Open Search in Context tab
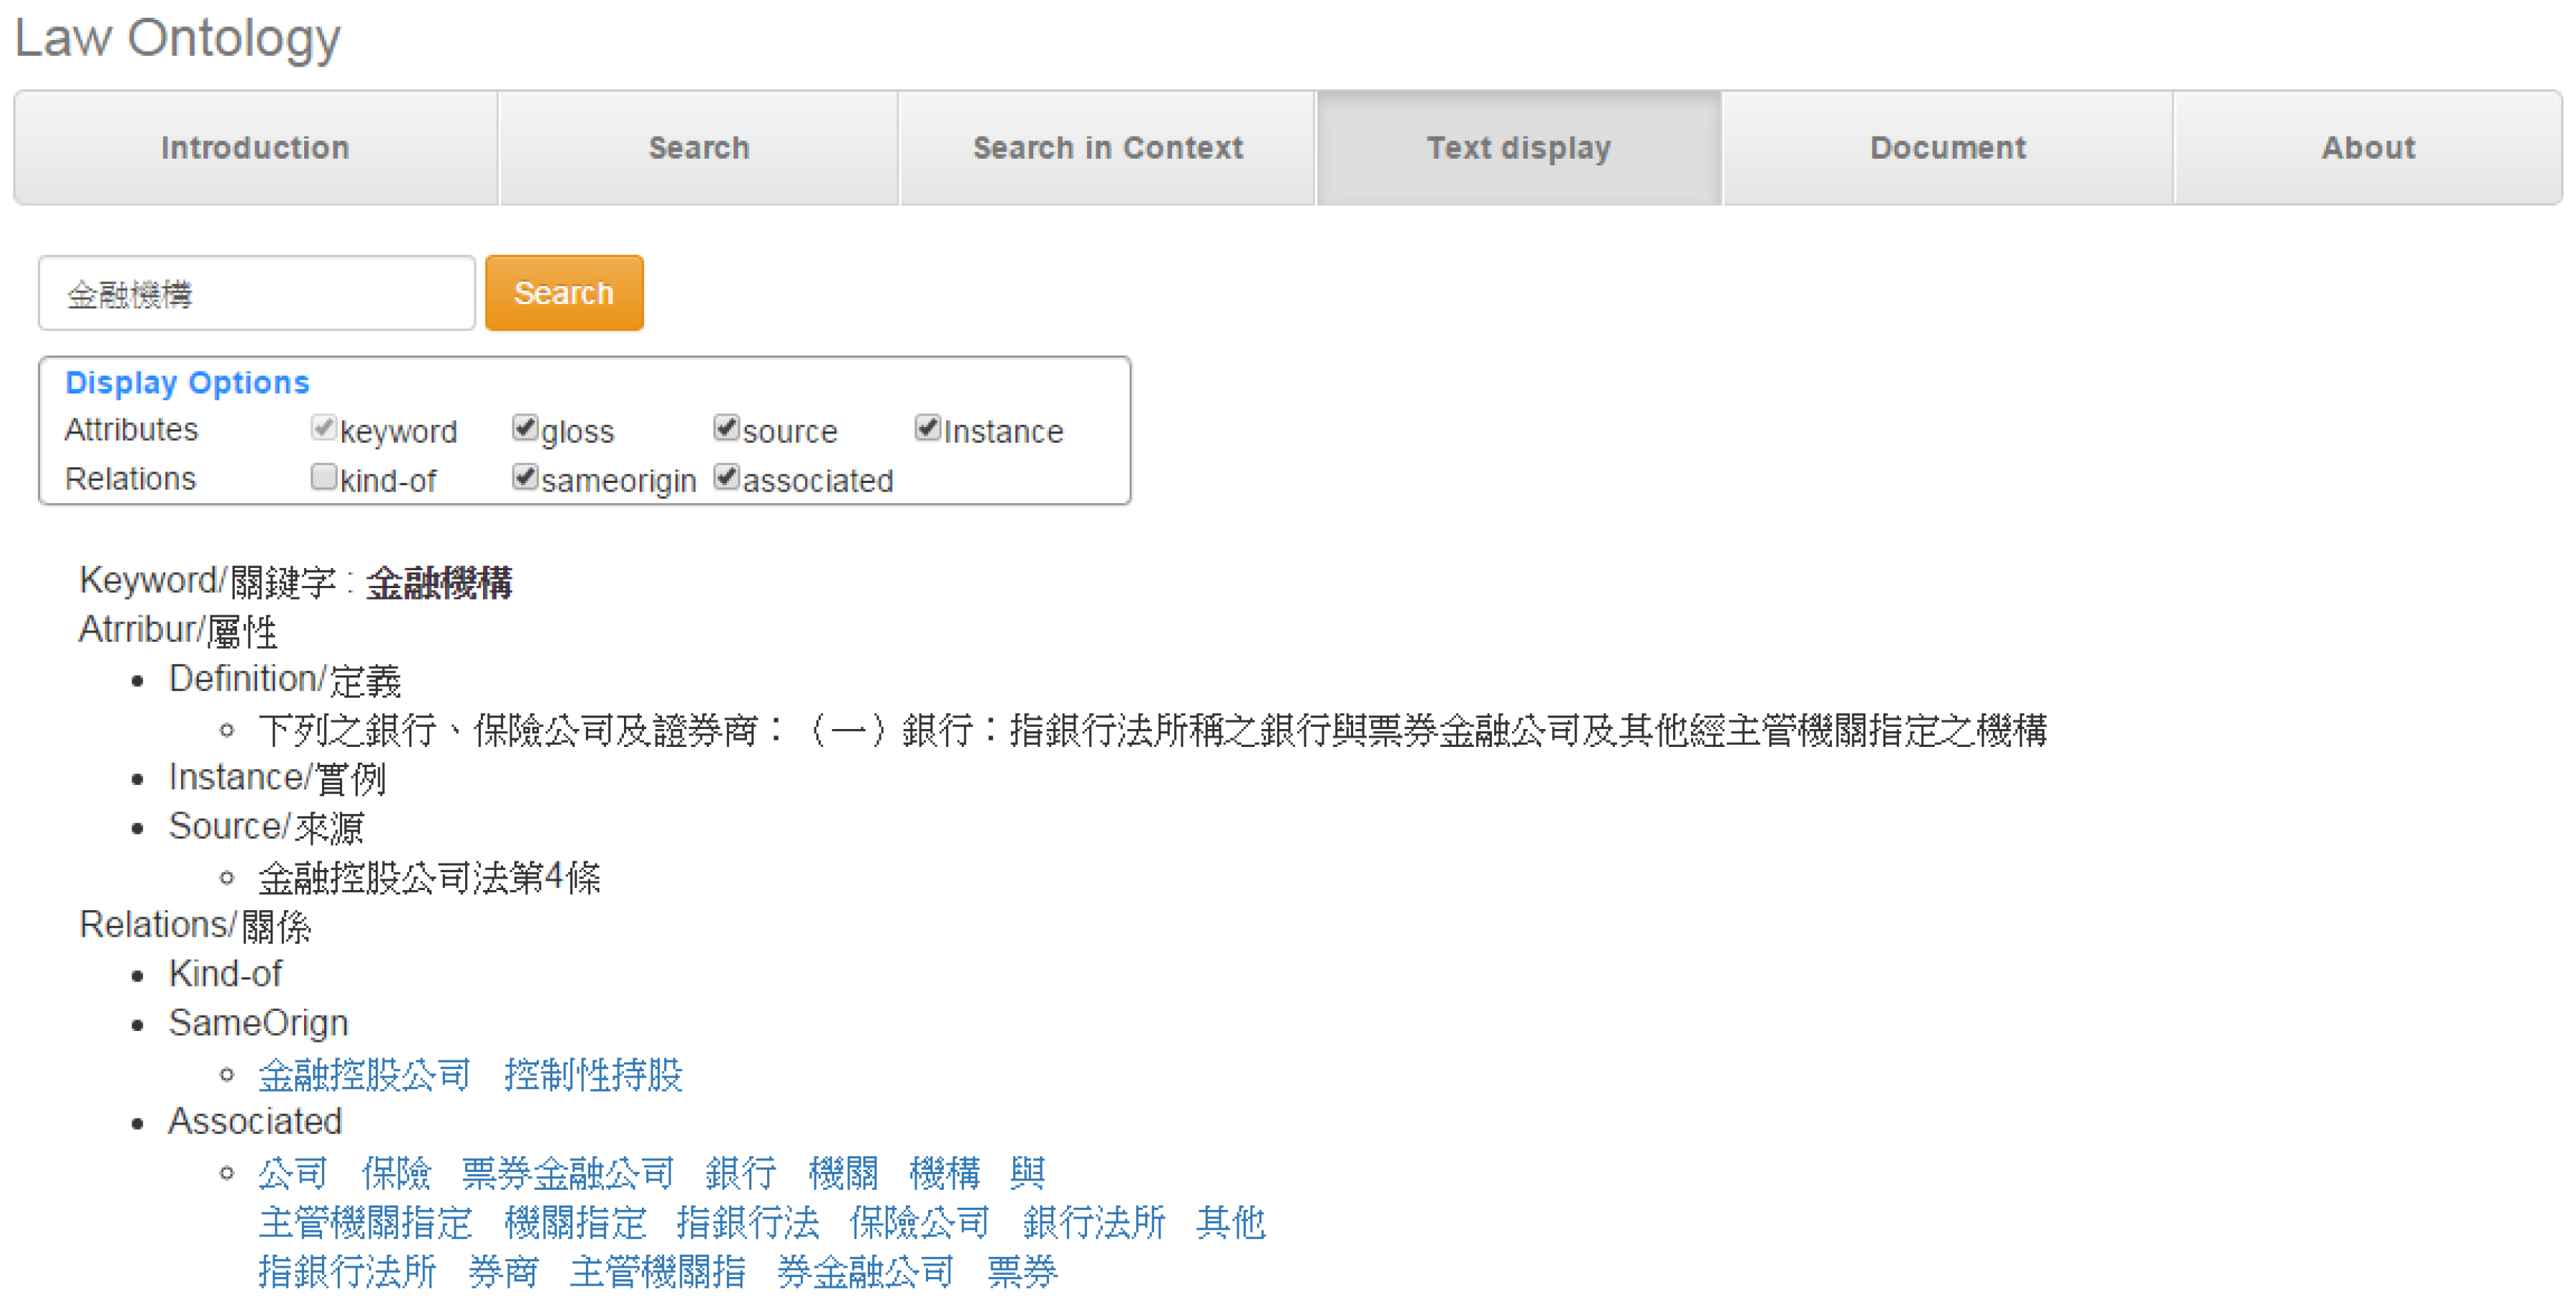 tap(1107, 148)
